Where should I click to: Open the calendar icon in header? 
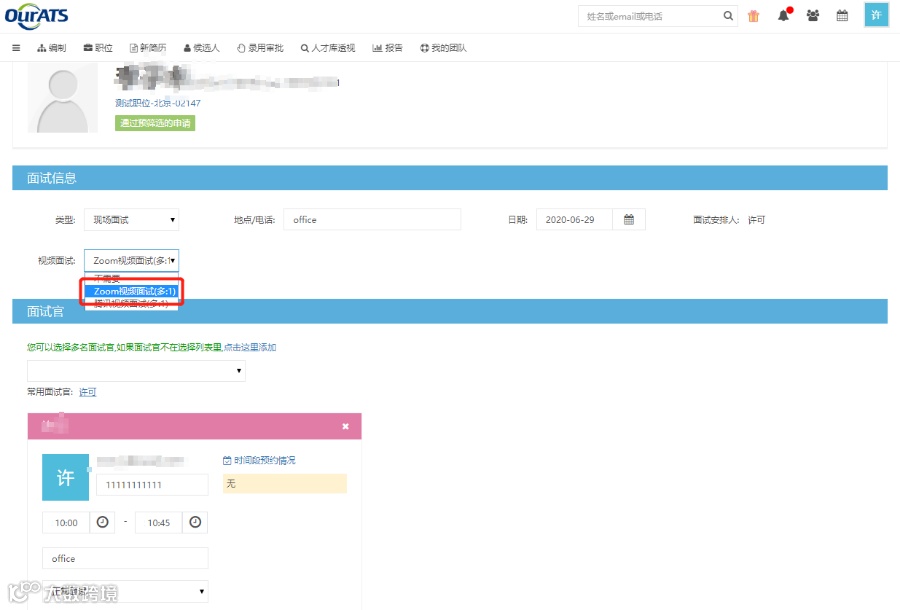842,15
